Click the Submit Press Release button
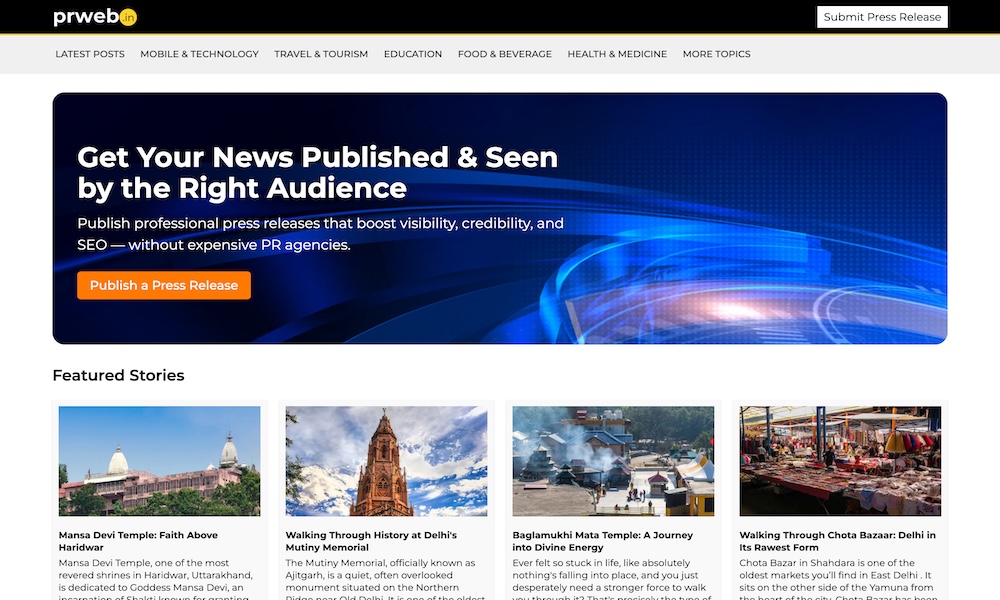This screenshot has height=600, width=1000. click(881, 16)
